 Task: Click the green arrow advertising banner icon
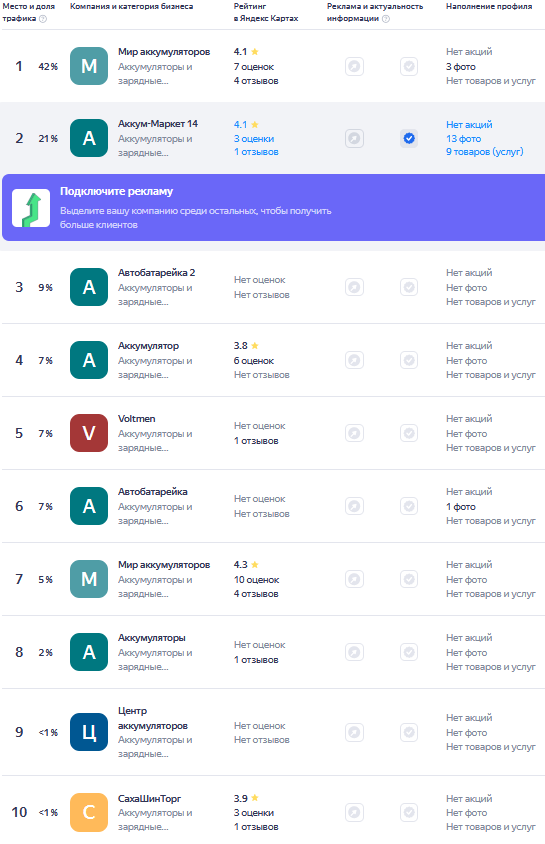tap(31, 208)
